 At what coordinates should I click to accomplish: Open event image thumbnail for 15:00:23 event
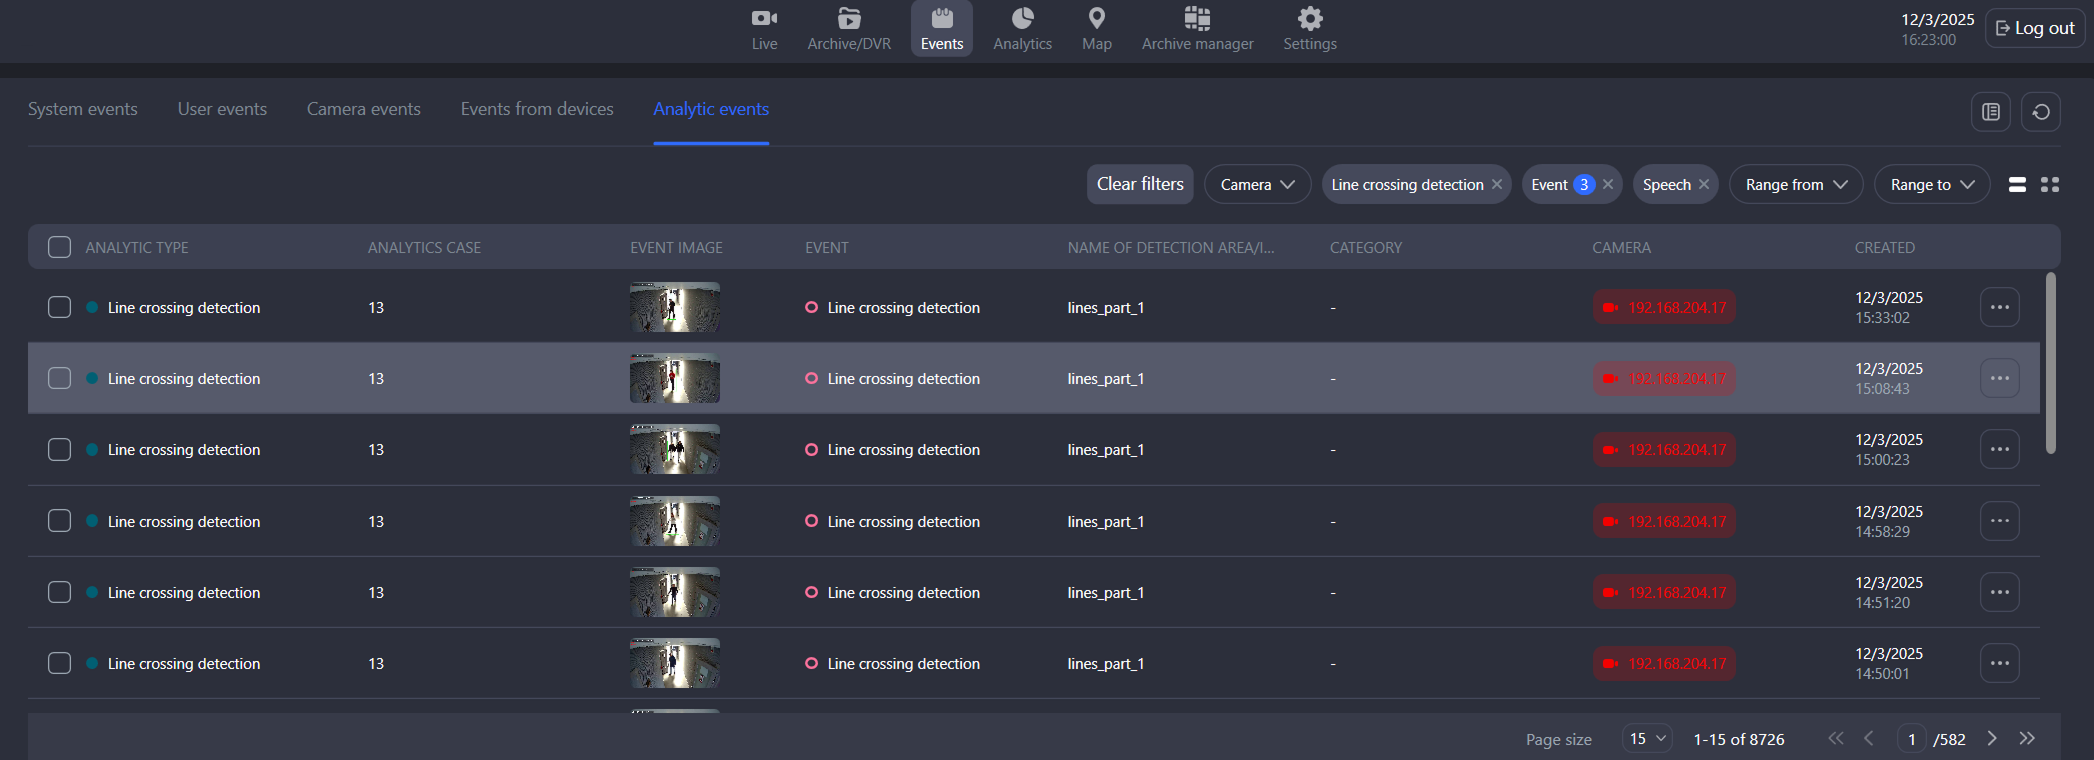[x=674, y=450]
